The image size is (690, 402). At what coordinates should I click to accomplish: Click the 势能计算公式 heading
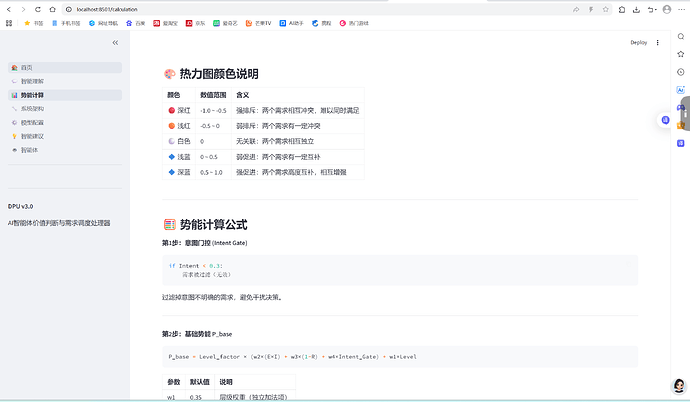click(213, 225)
